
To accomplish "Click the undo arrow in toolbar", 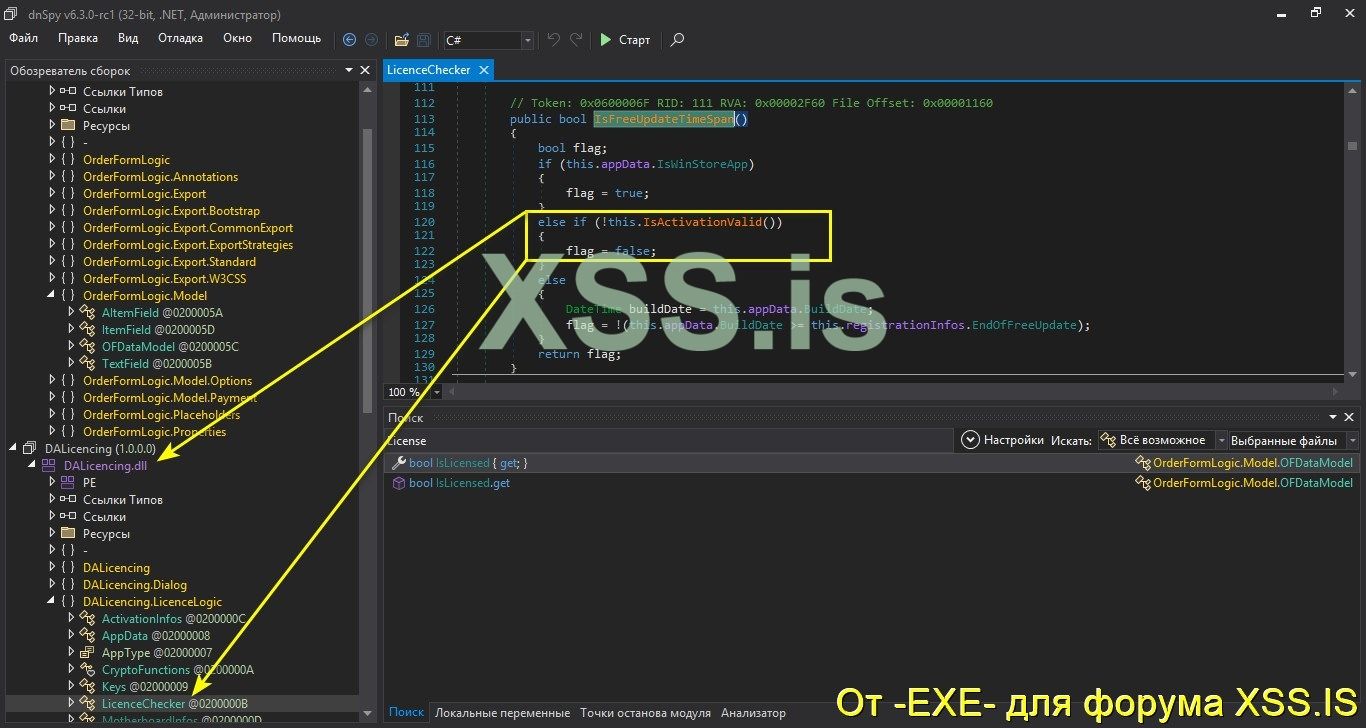I will (554, 40).
